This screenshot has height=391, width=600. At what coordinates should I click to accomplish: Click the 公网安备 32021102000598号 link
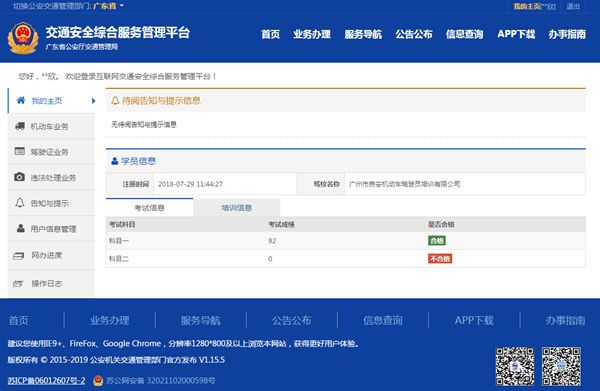click(160, 381)
